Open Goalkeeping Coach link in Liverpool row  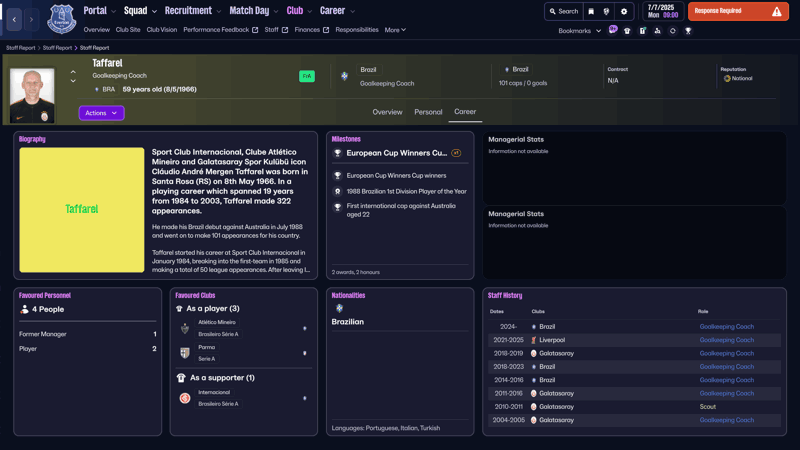pyautogui.click(x=727, y=340)
